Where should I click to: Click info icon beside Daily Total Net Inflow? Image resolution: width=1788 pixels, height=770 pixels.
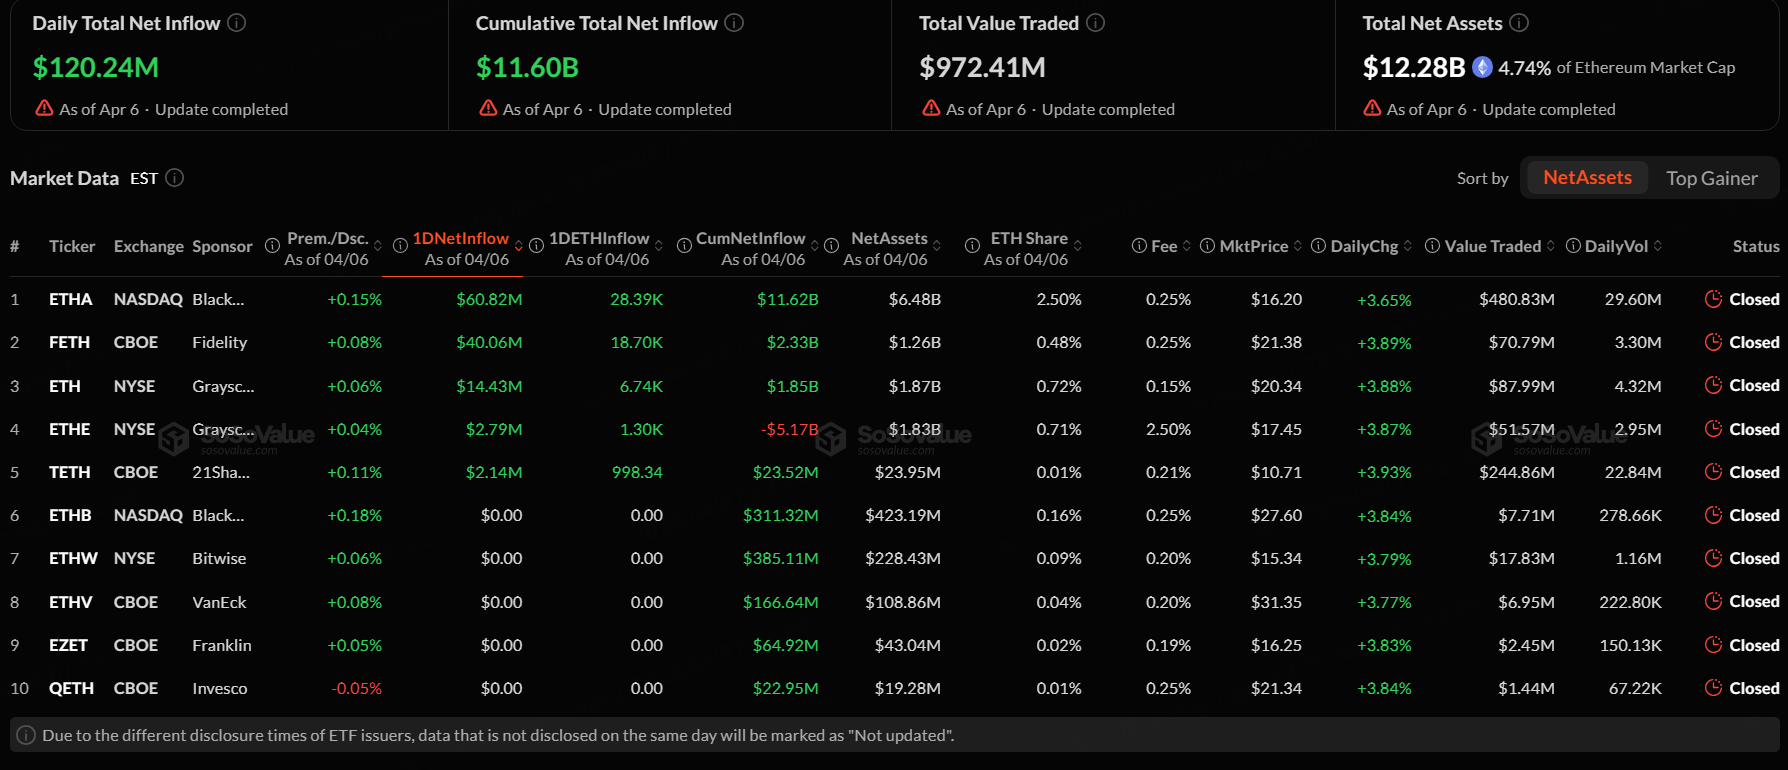coord(237,23)
